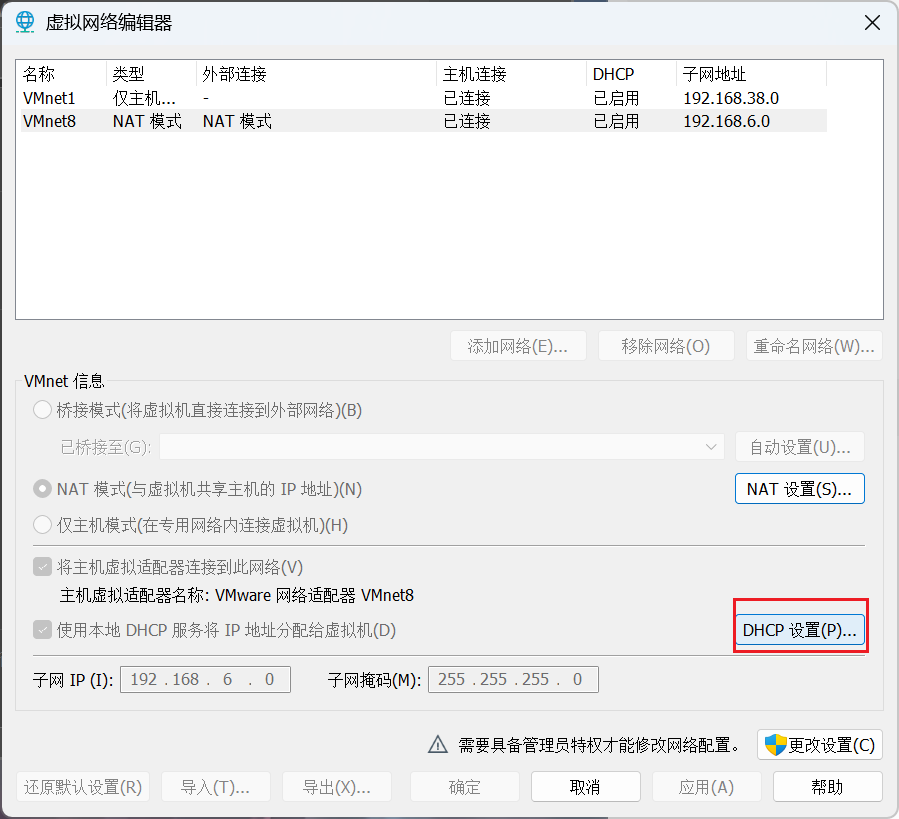This screenshot has height=819, width=899.
Task: Open the 已桥接至 dropdown
Action: 442,447
